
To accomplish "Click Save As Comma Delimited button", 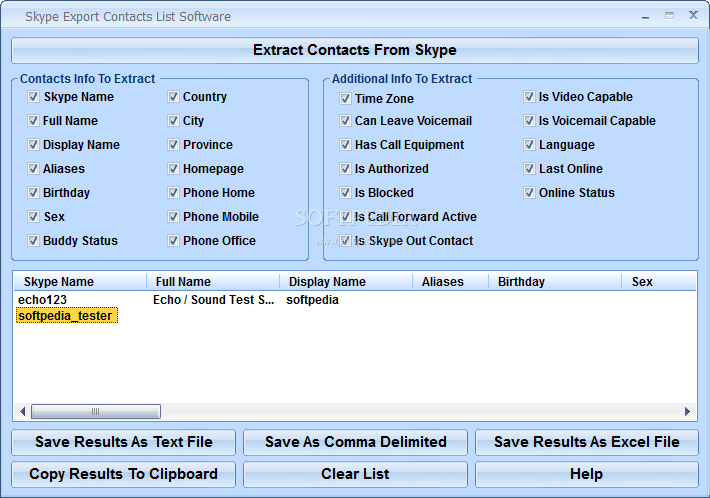I will [x=355, y=442].
